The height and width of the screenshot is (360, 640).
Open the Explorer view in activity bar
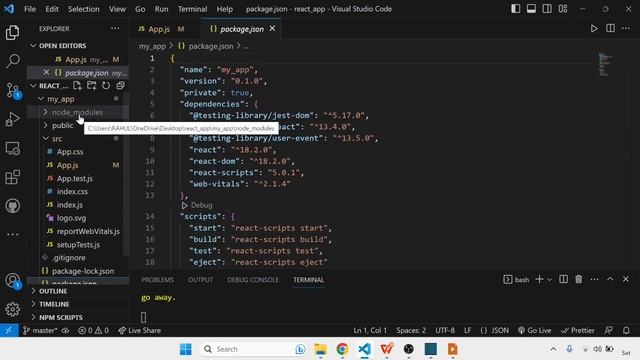[x=12, y=33]
